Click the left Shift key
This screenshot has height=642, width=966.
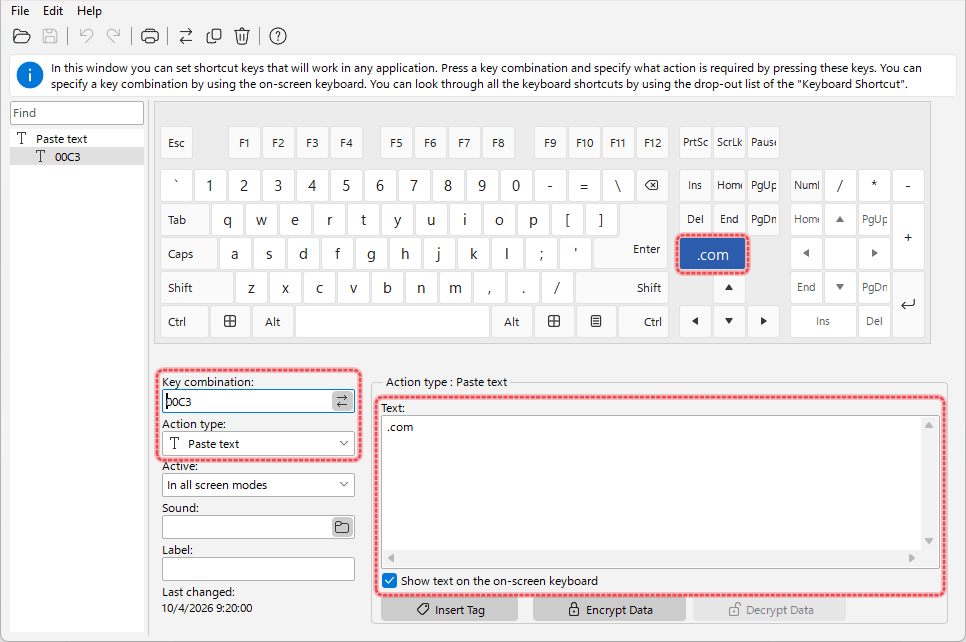(x=197, y=288)
